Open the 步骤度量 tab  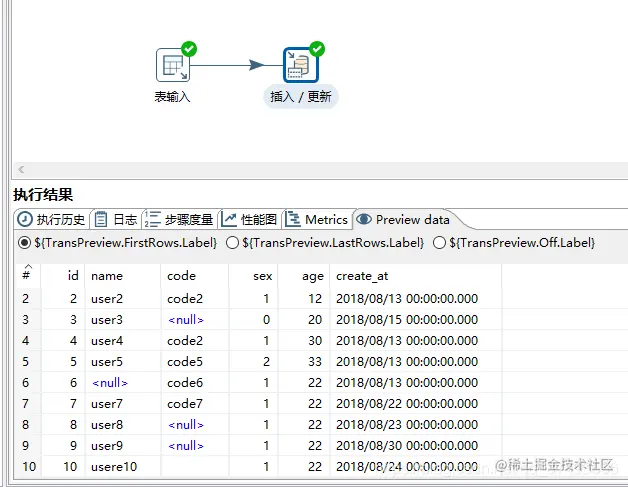click(x=179, y=219)
